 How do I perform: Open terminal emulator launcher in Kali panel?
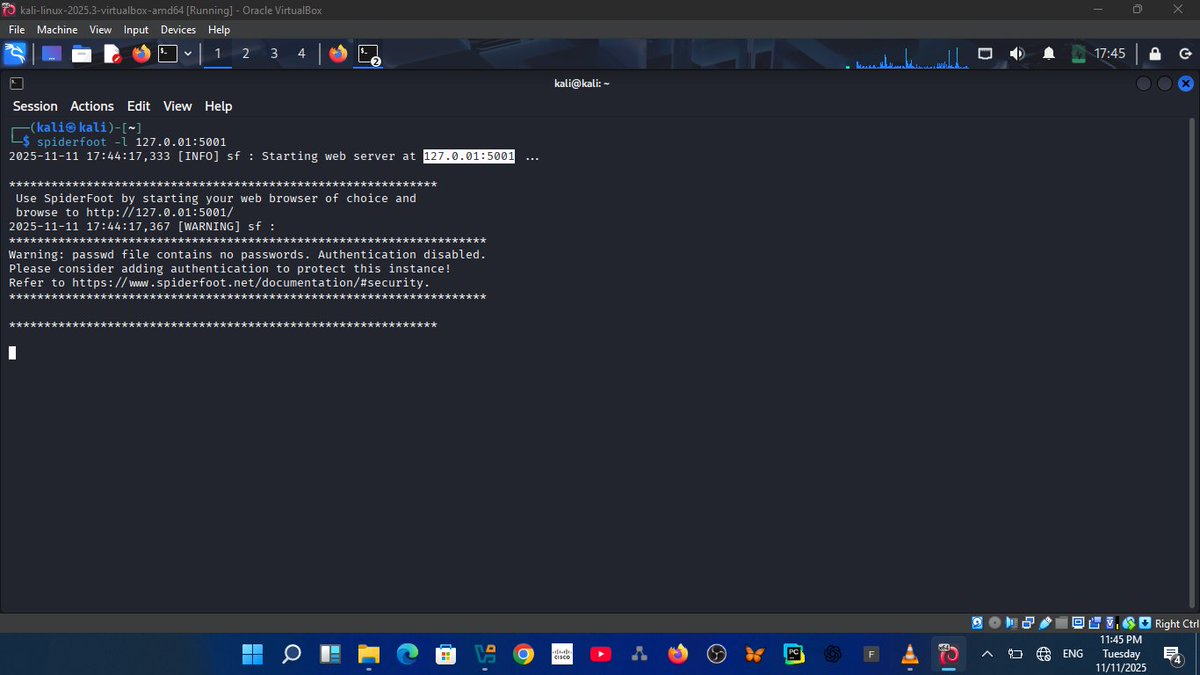(168, 53)
